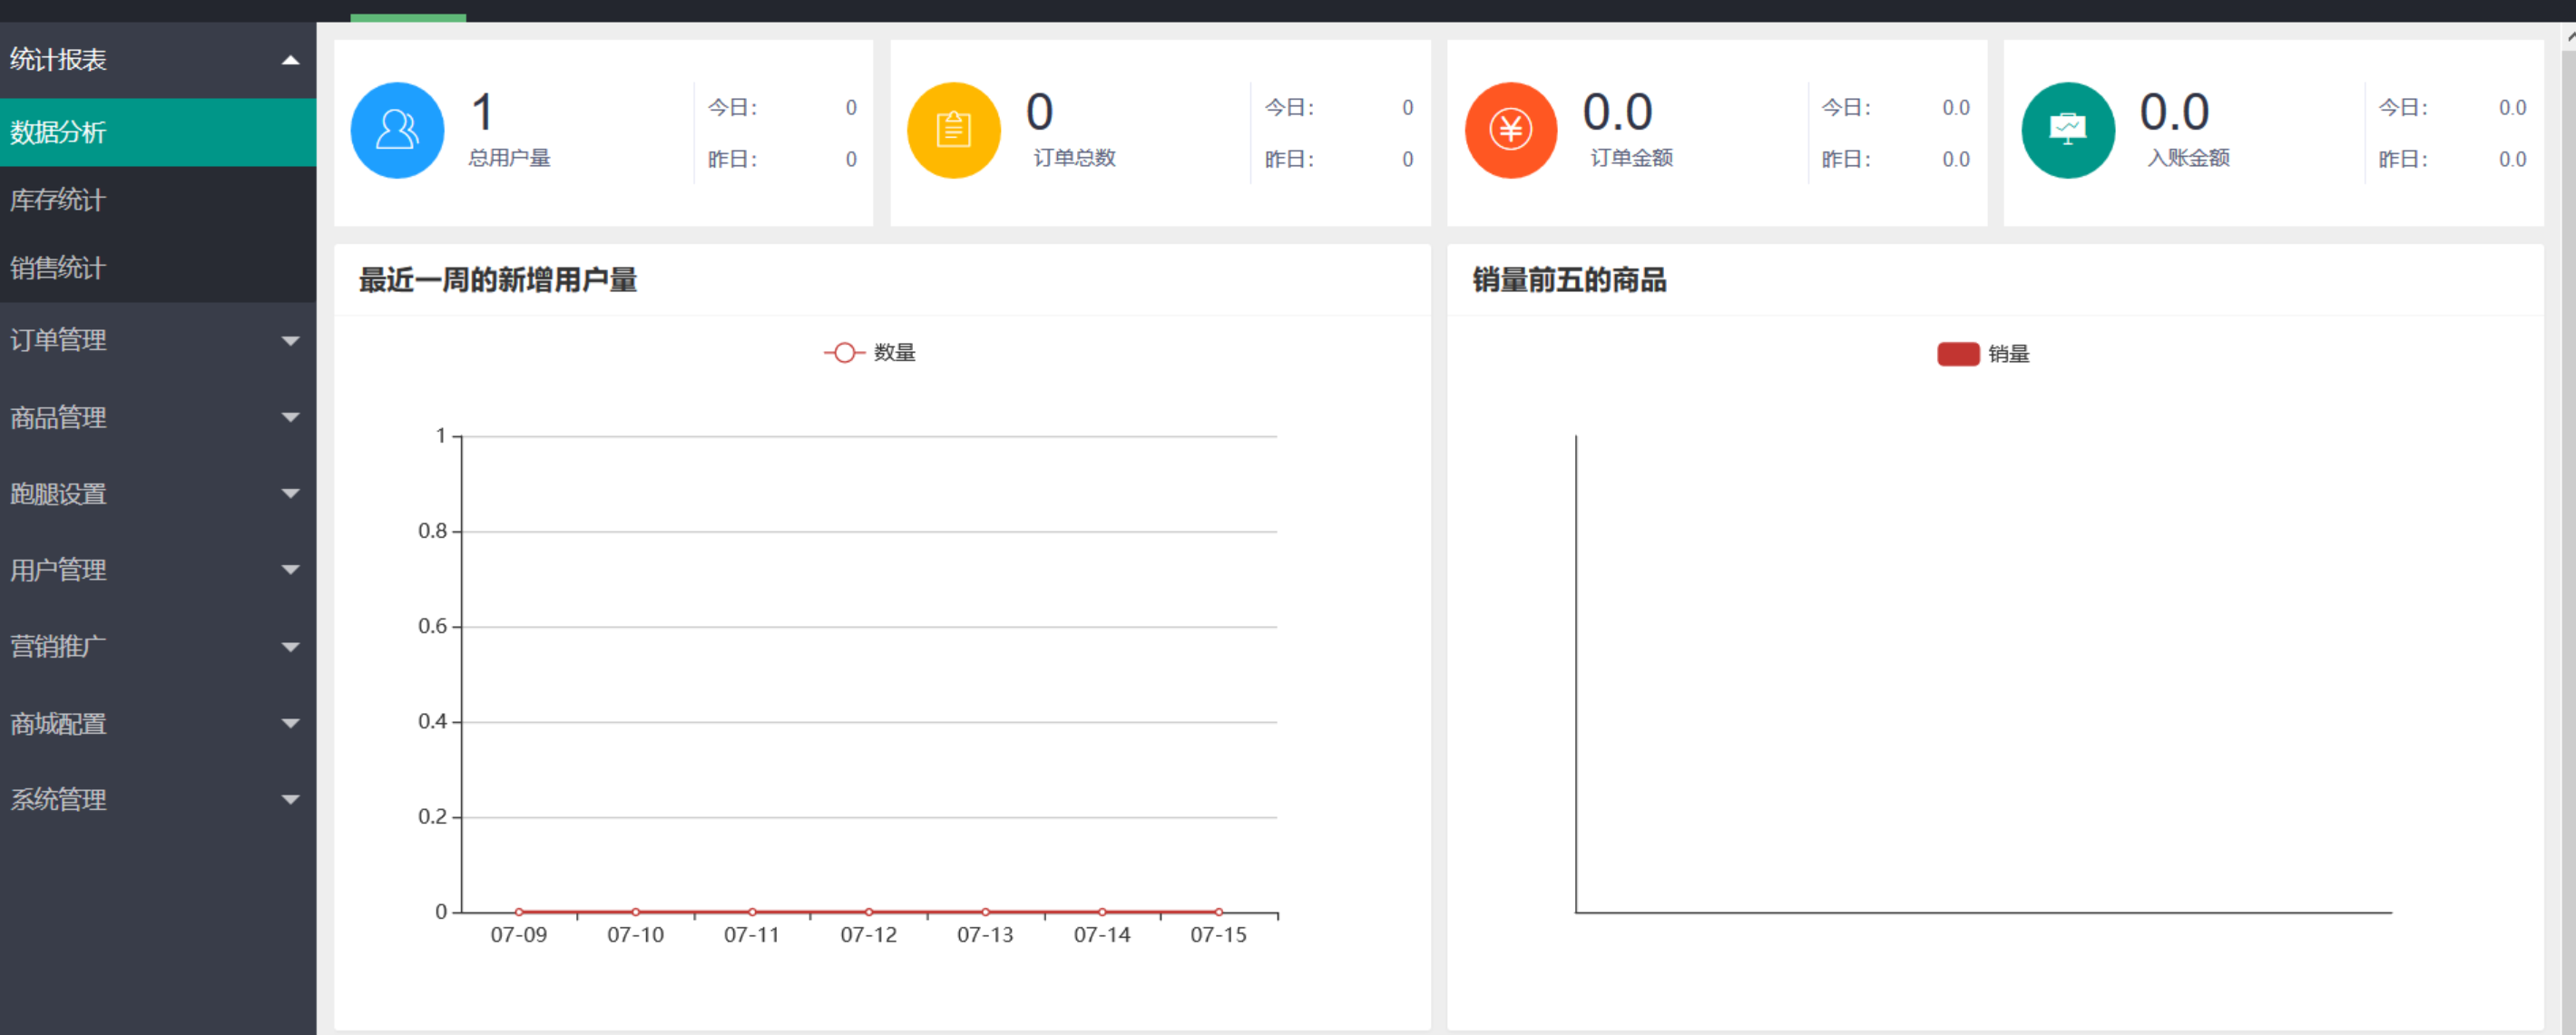Image resolution: width=2576 pixels, height=1035 pixels.
Task: Click the 总用户量 label
Action: (509, 158)
